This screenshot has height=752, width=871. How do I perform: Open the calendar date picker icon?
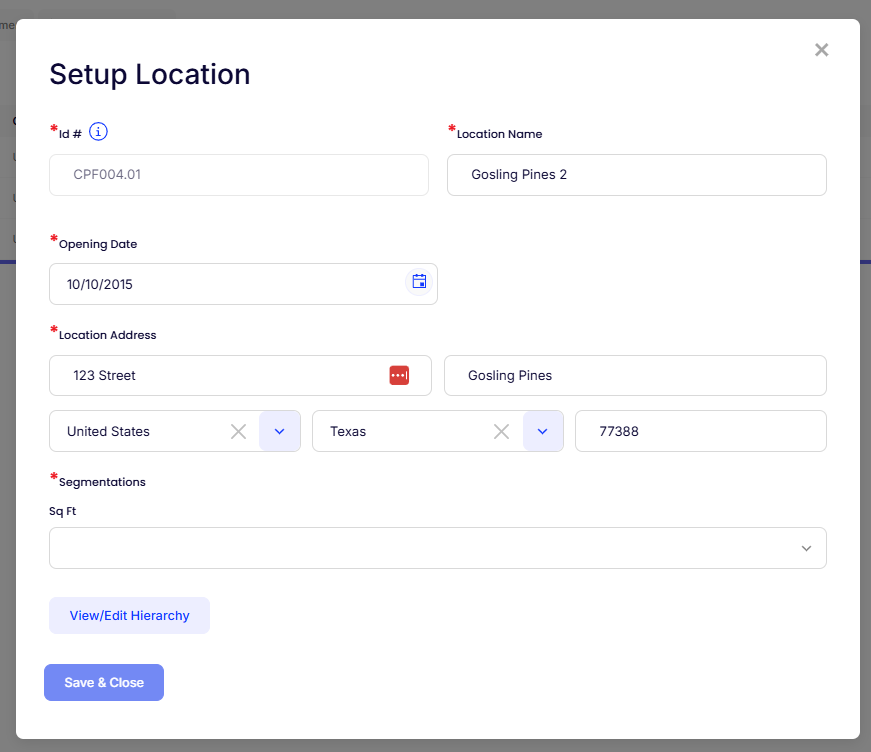[x=419, y=282]
